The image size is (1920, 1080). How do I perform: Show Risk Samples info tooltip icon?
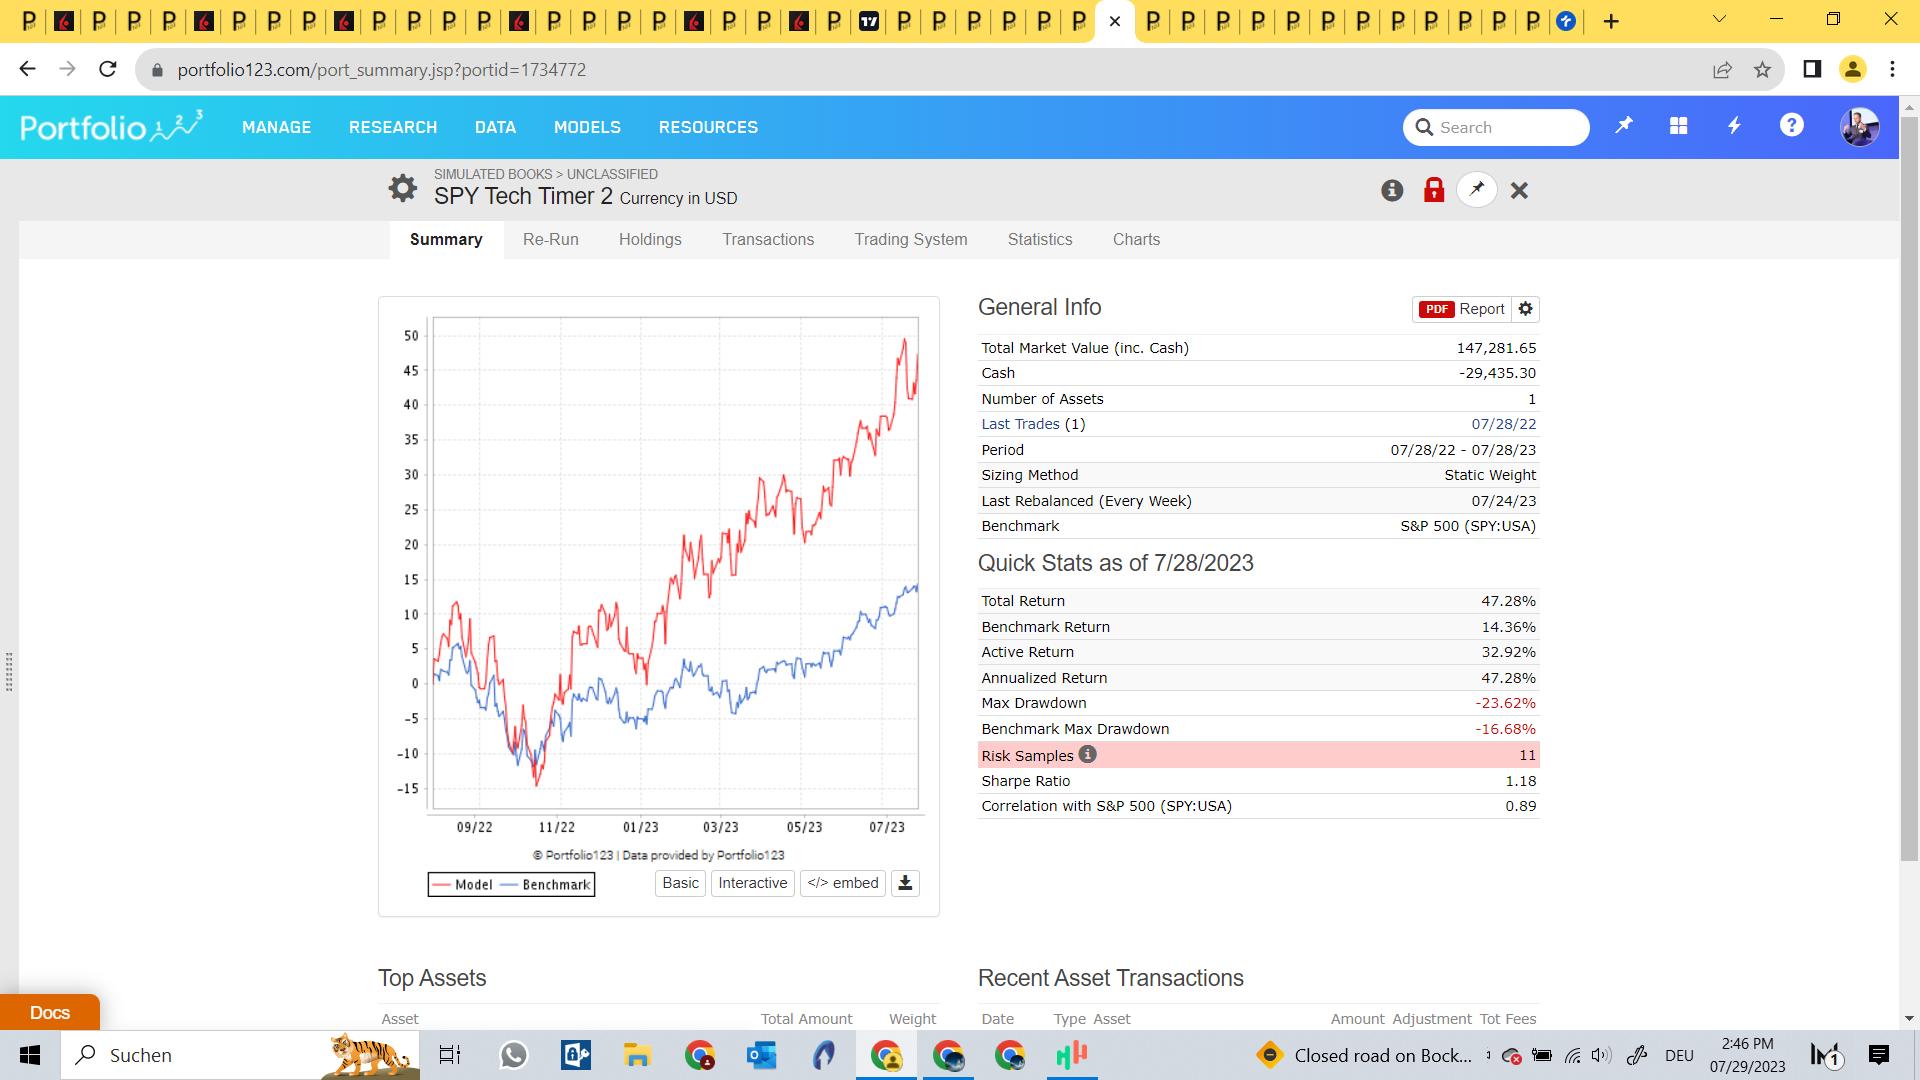(x=1088, y=755)
